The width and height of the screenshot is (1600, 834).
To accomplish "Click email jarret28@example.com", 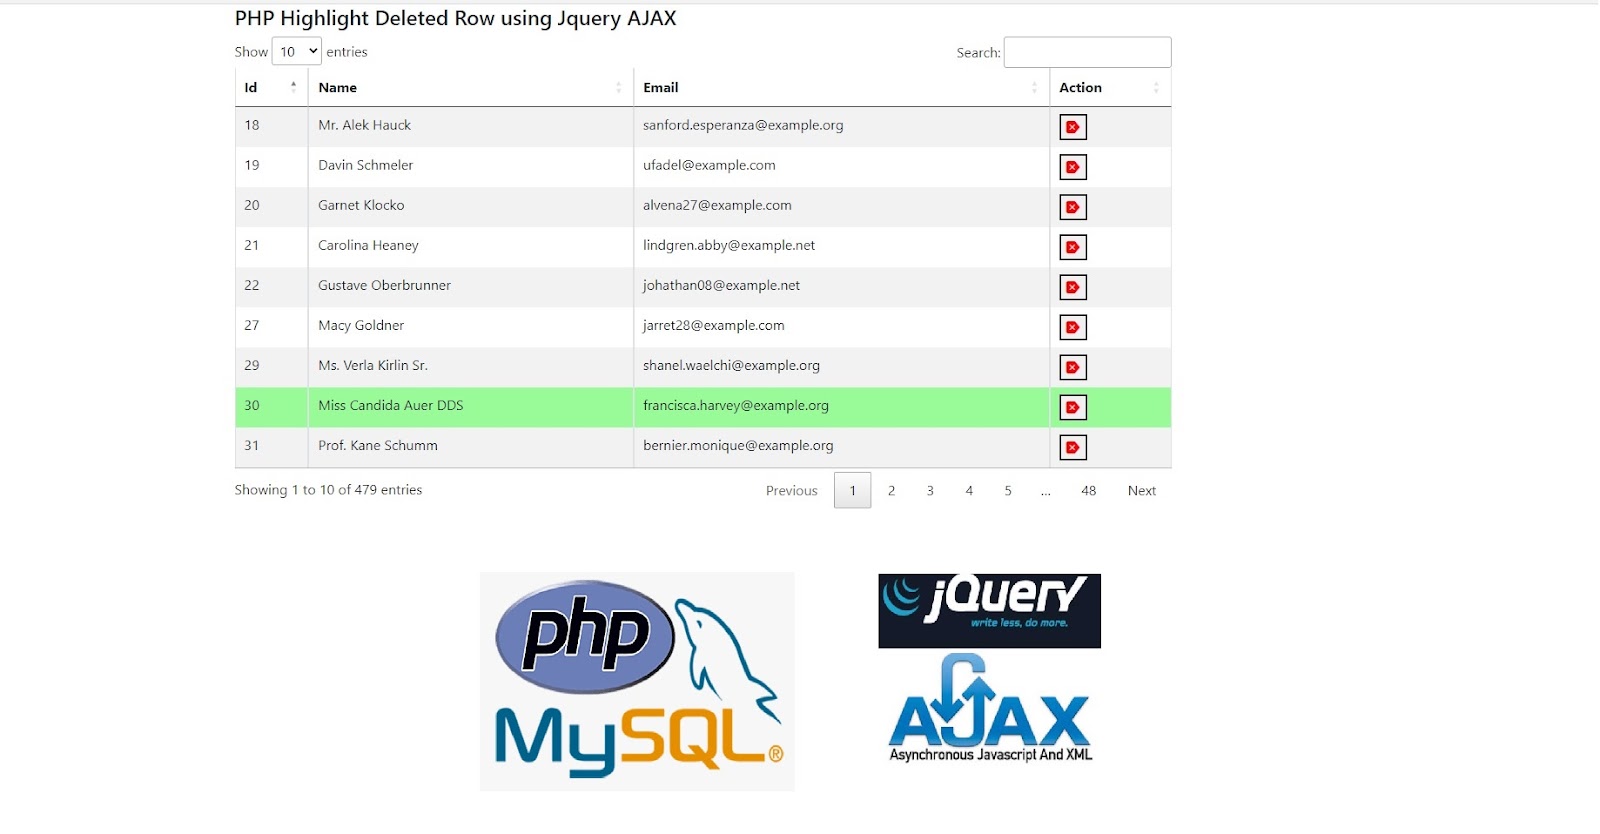I will click(x=713, y=325).
